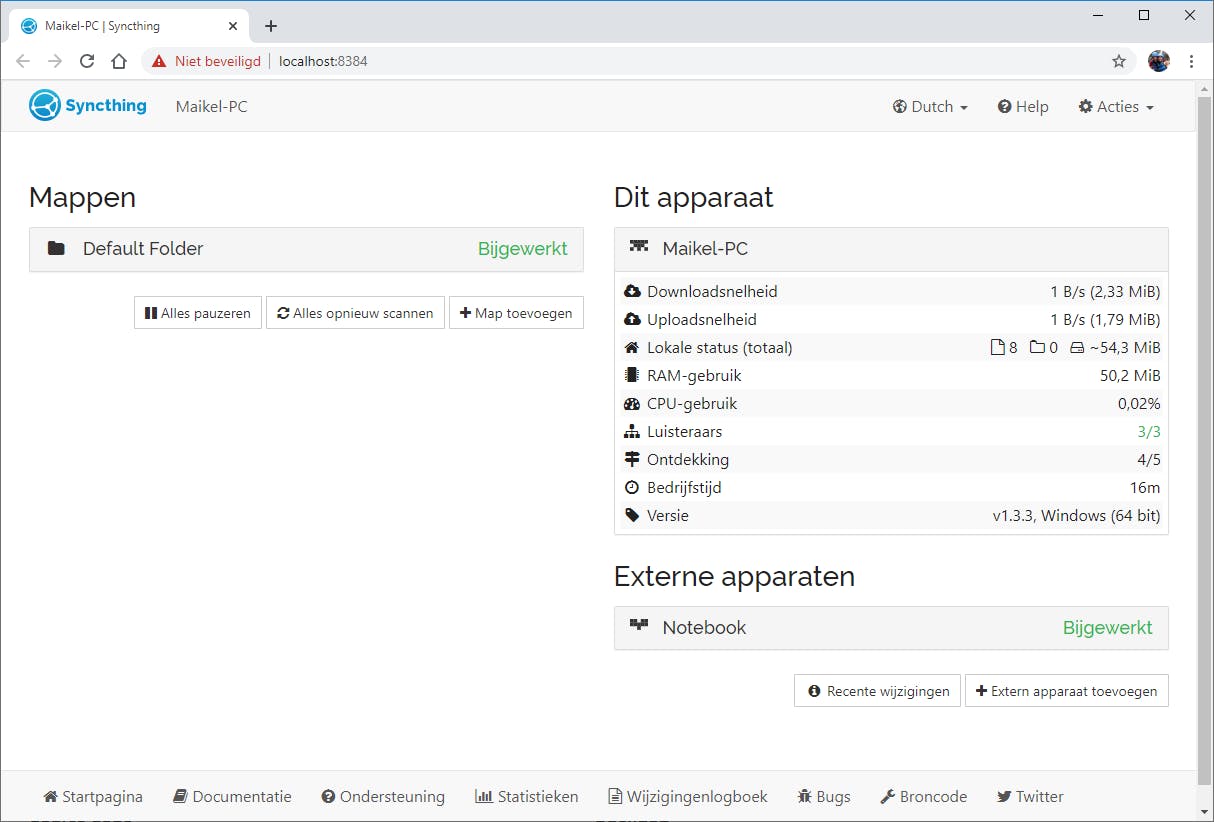Click the 16m uptime value

point(1145,488)
